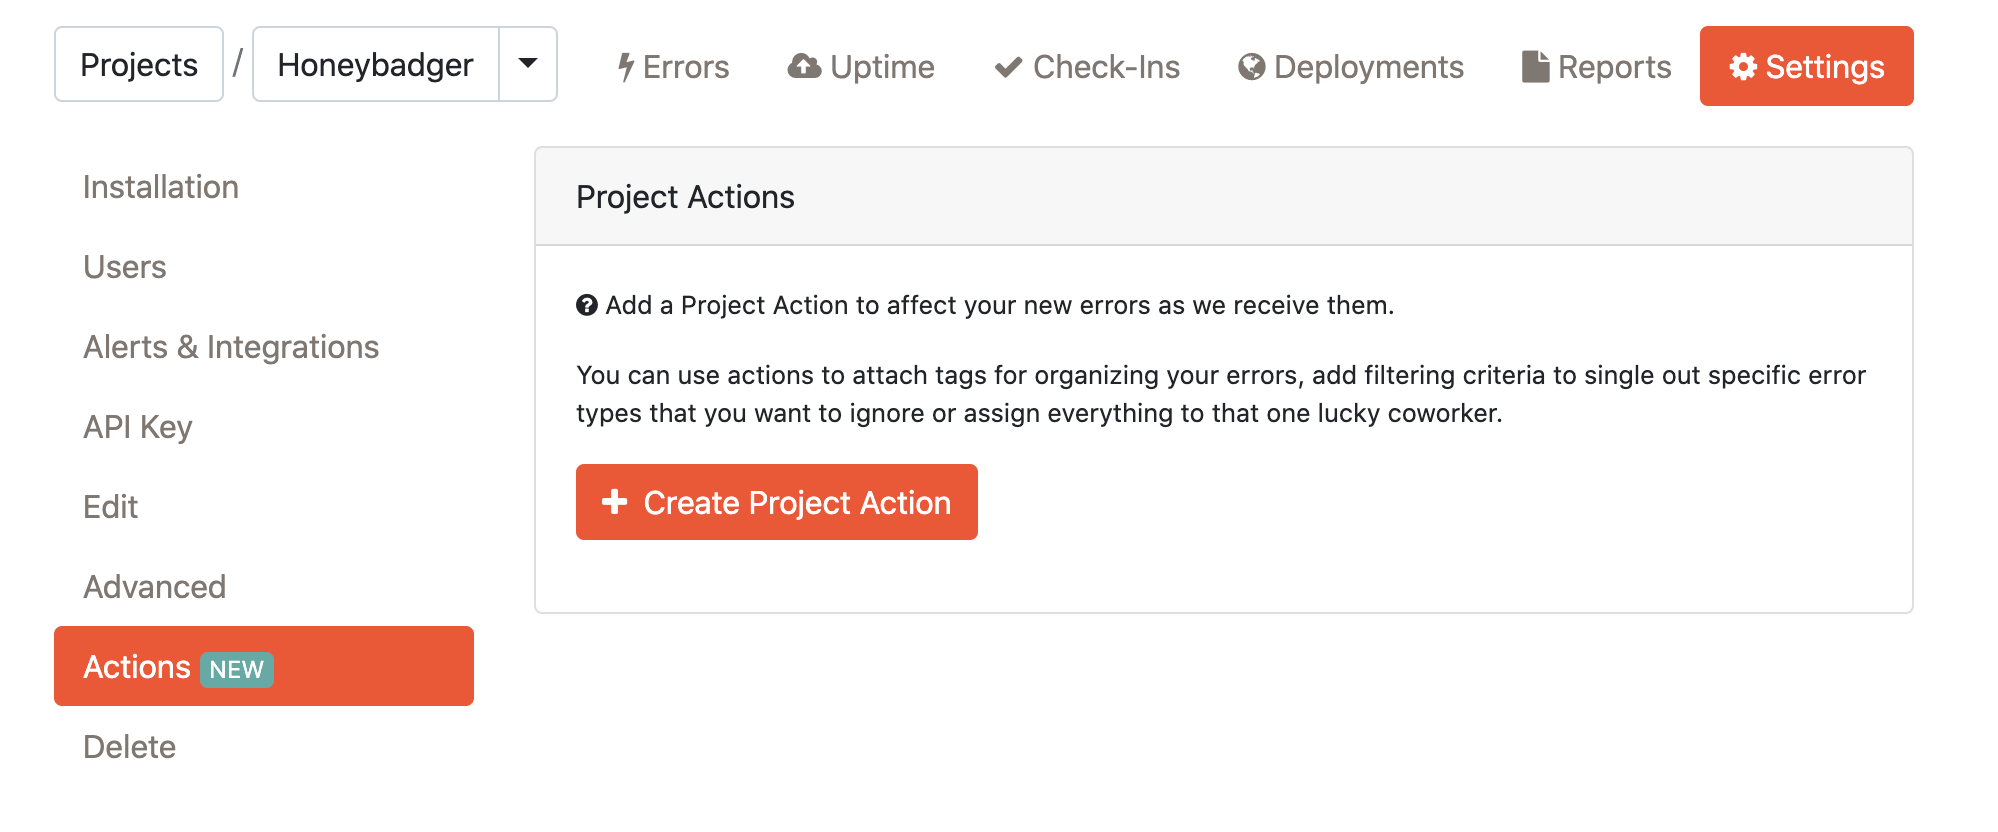
Task: Go to Advanced settings
Action: 155,587
